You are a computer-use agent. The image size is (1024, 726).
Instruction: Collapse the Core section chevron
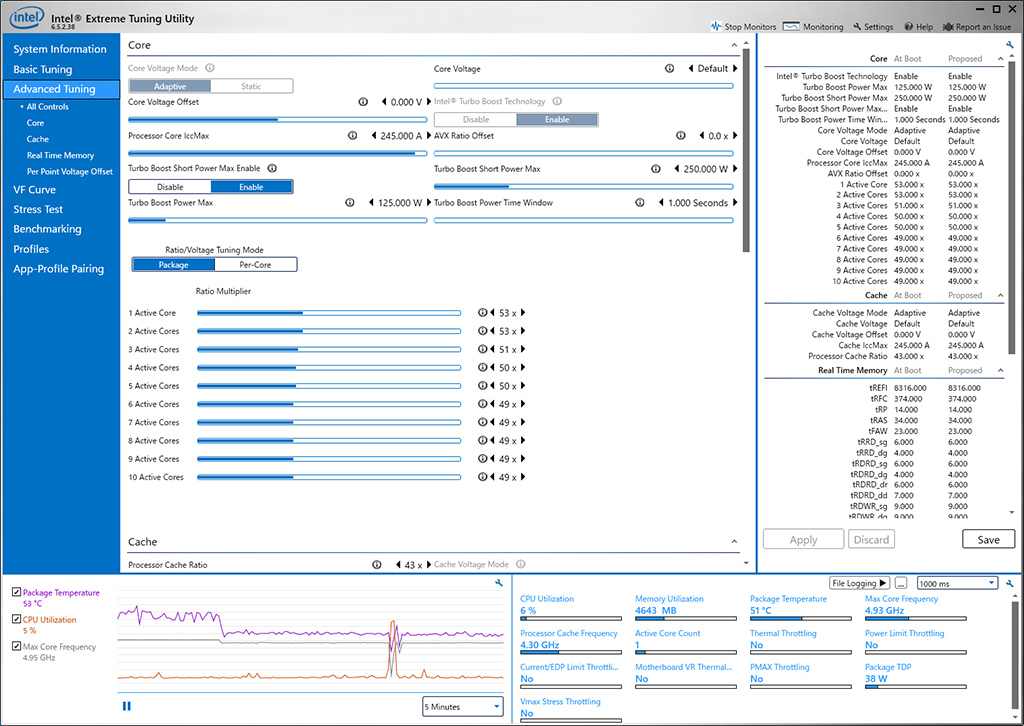pos(734,45)
